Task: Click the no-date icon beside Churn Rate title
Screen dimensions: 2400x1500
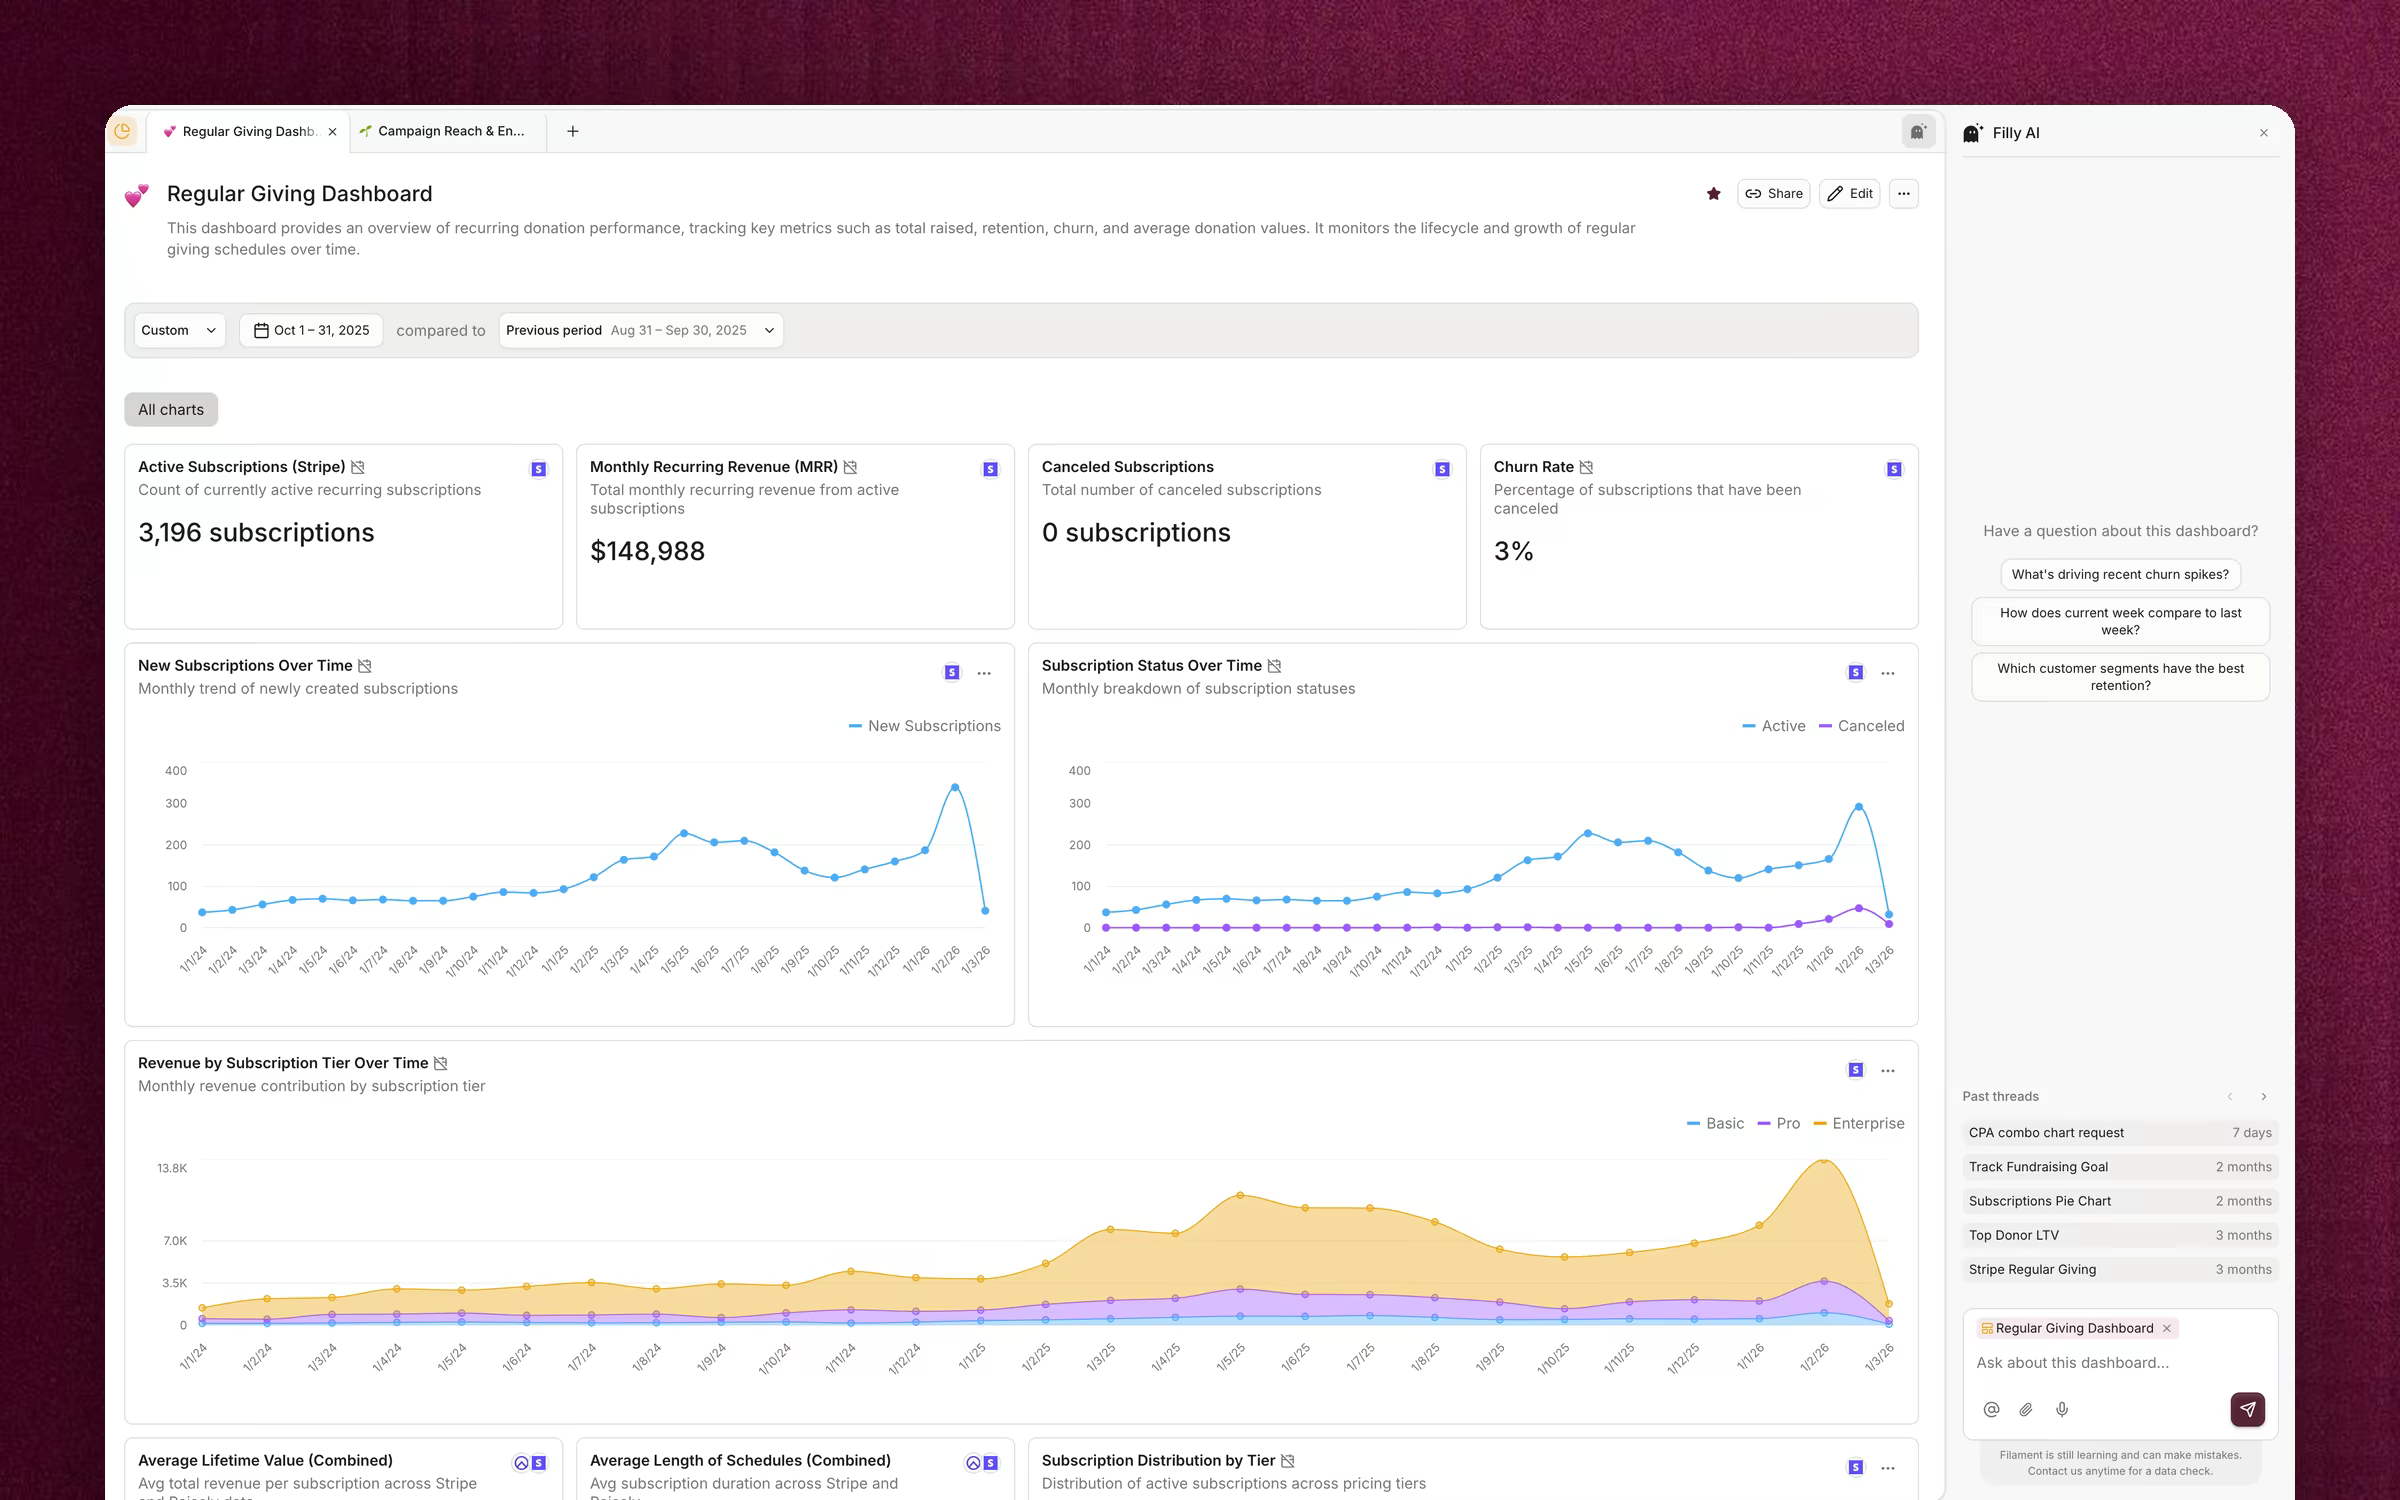Action: pyautogui.click(x=1587, y=467)
